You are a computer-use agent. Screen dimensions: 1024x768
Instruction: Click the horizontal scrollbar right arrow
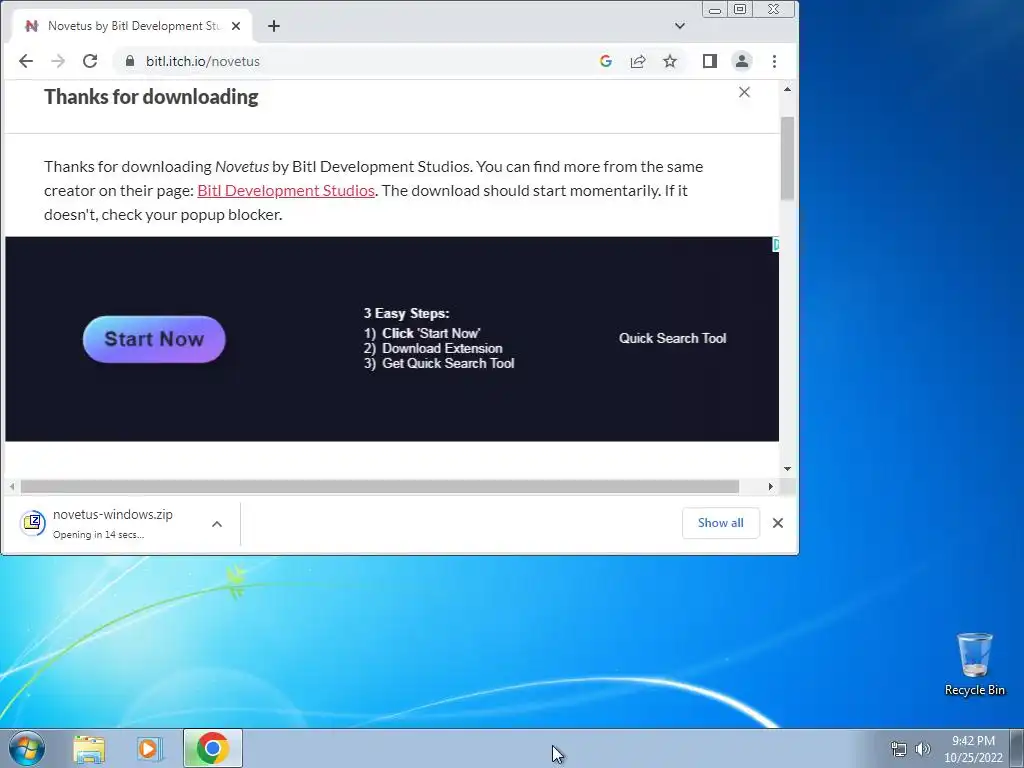[x=771, y=487]
